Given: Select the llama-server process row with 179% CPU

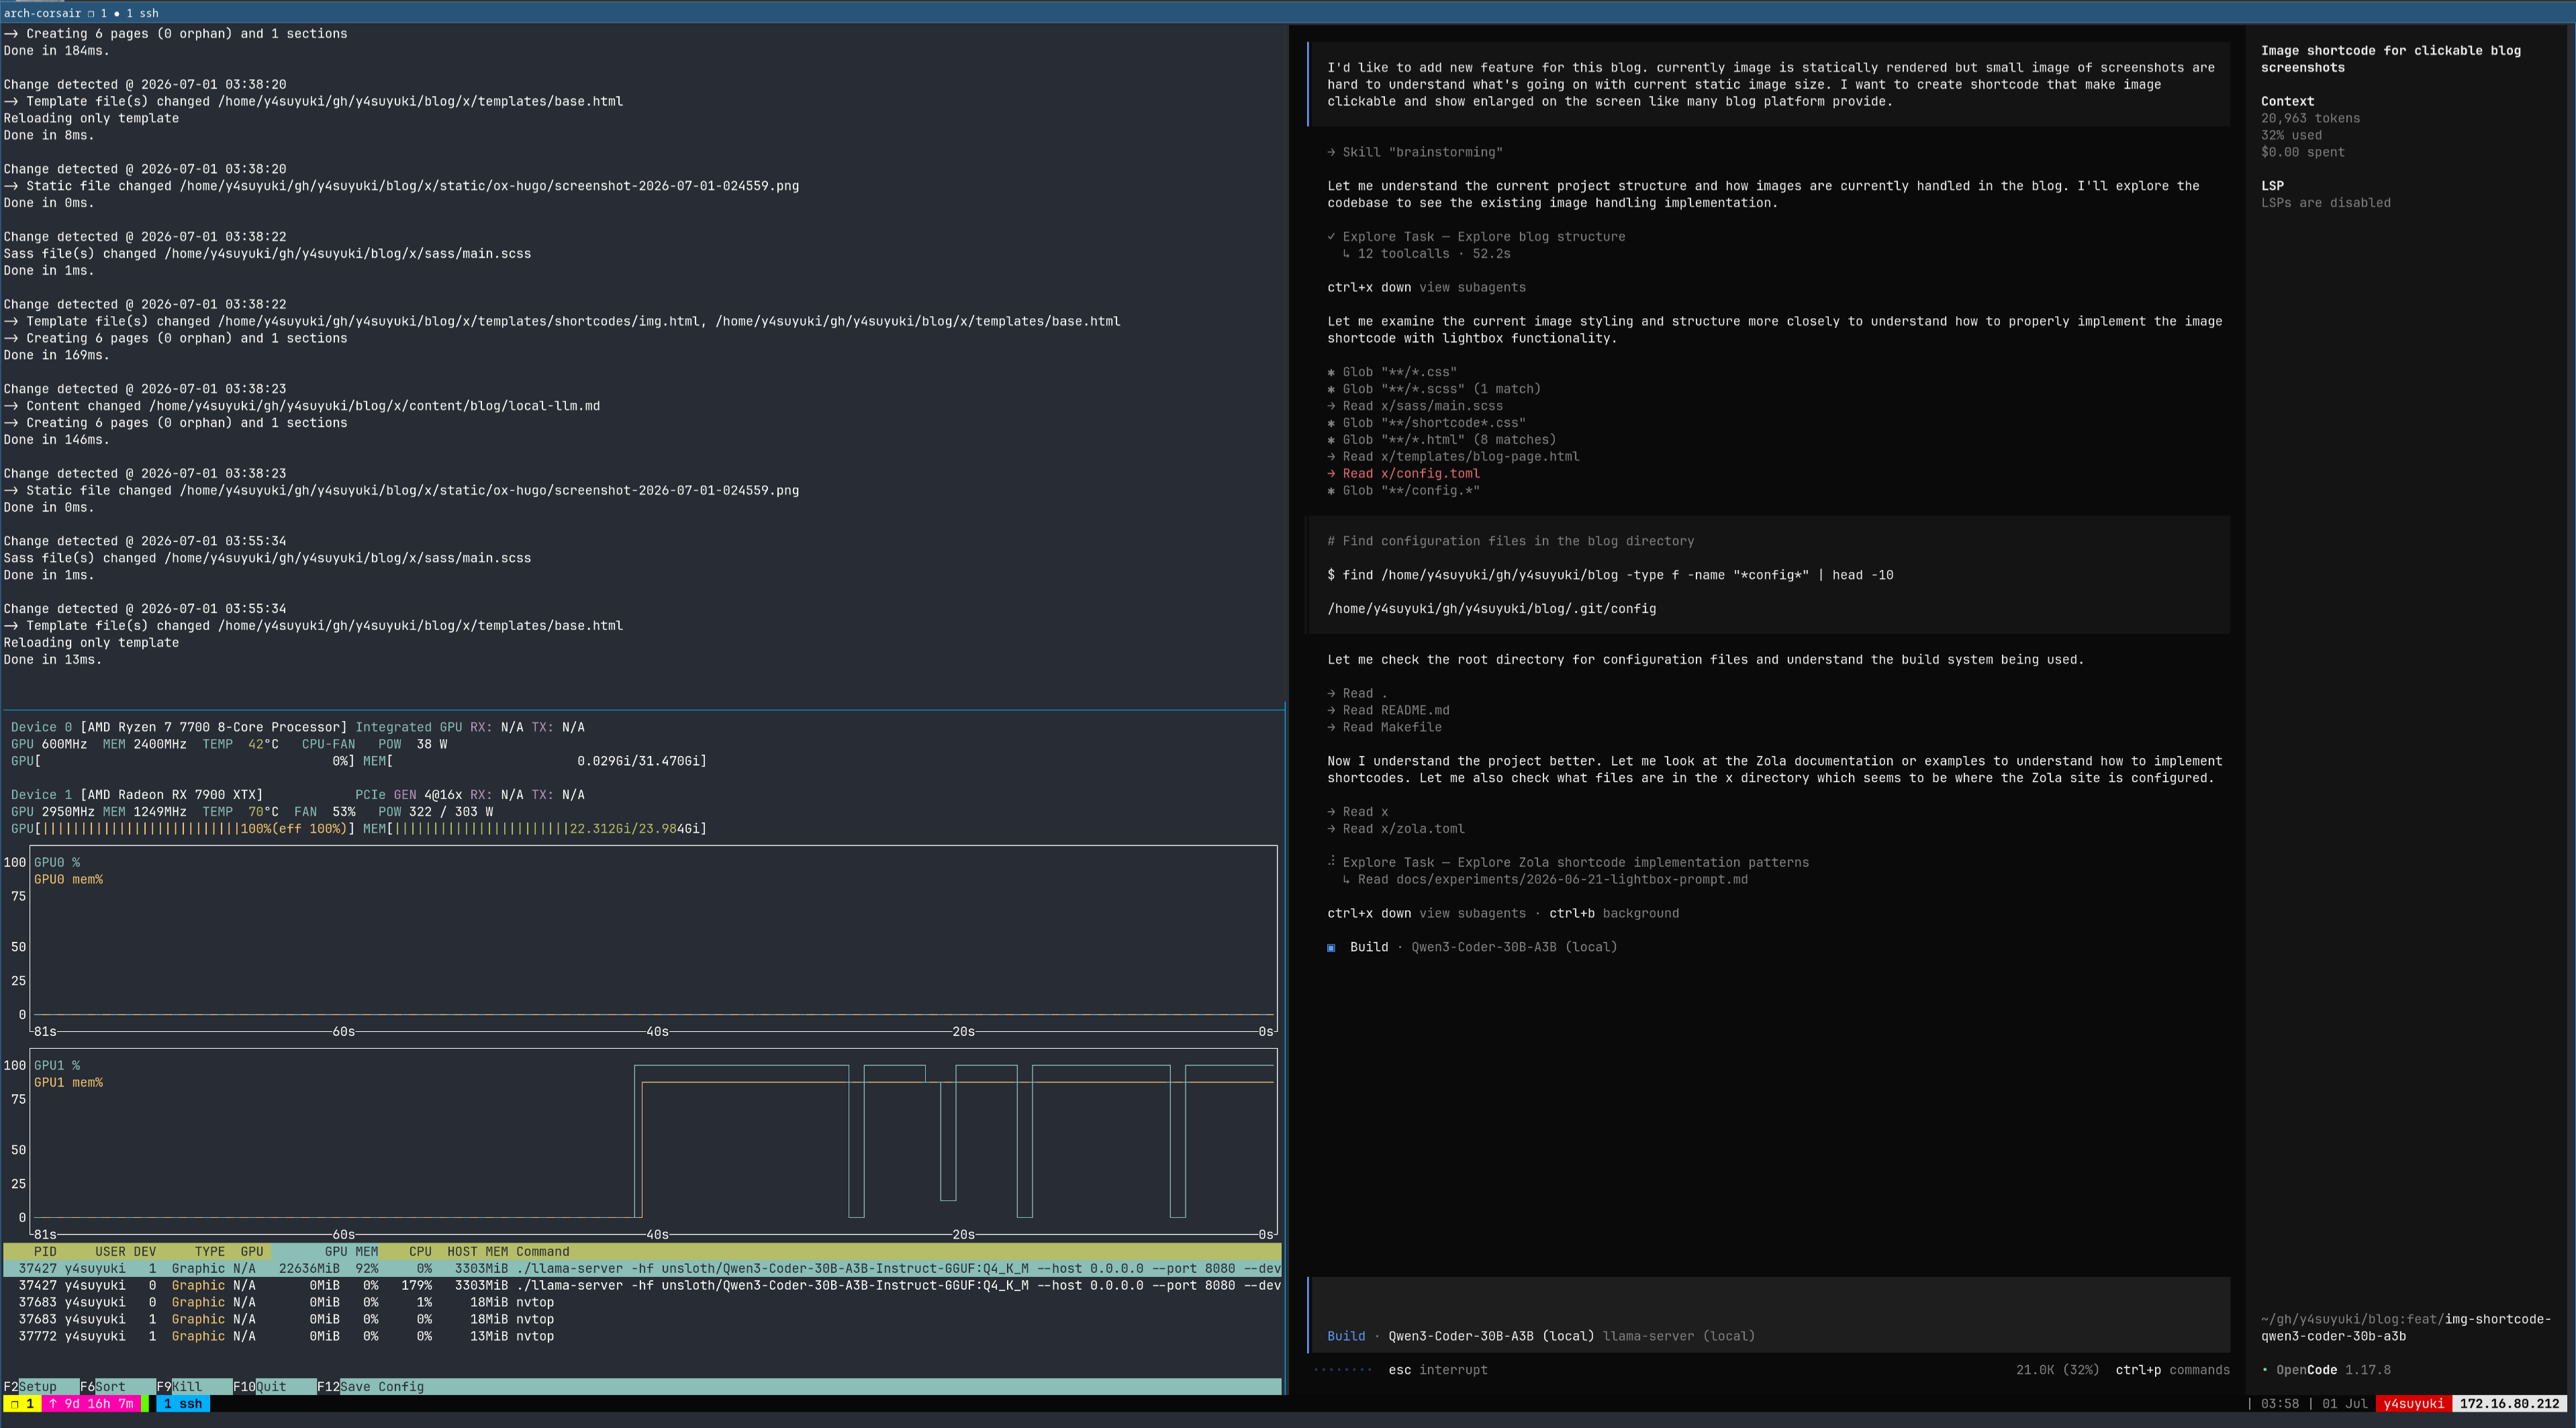Looking at the screenshot, I should coord(642,1286).
